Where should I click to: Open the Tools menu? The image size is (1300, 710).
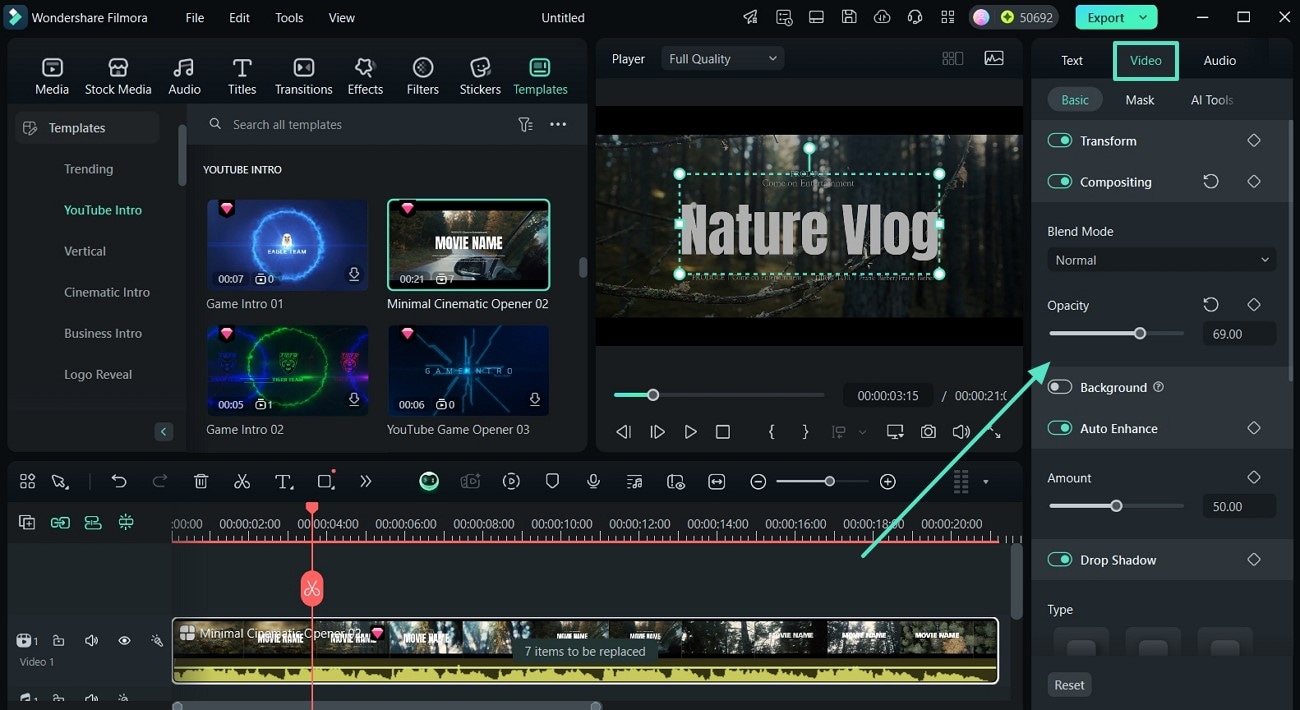[289, 18]
